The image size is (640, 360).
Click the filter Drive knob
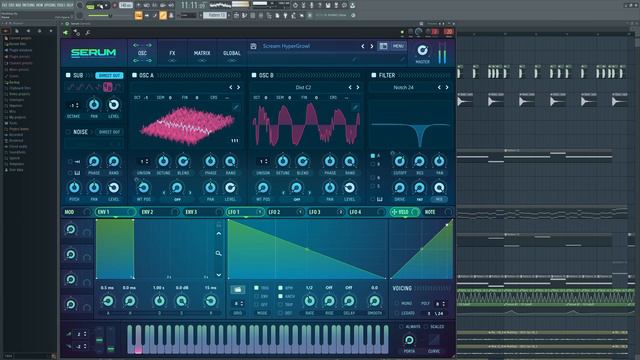coord(400,188)
